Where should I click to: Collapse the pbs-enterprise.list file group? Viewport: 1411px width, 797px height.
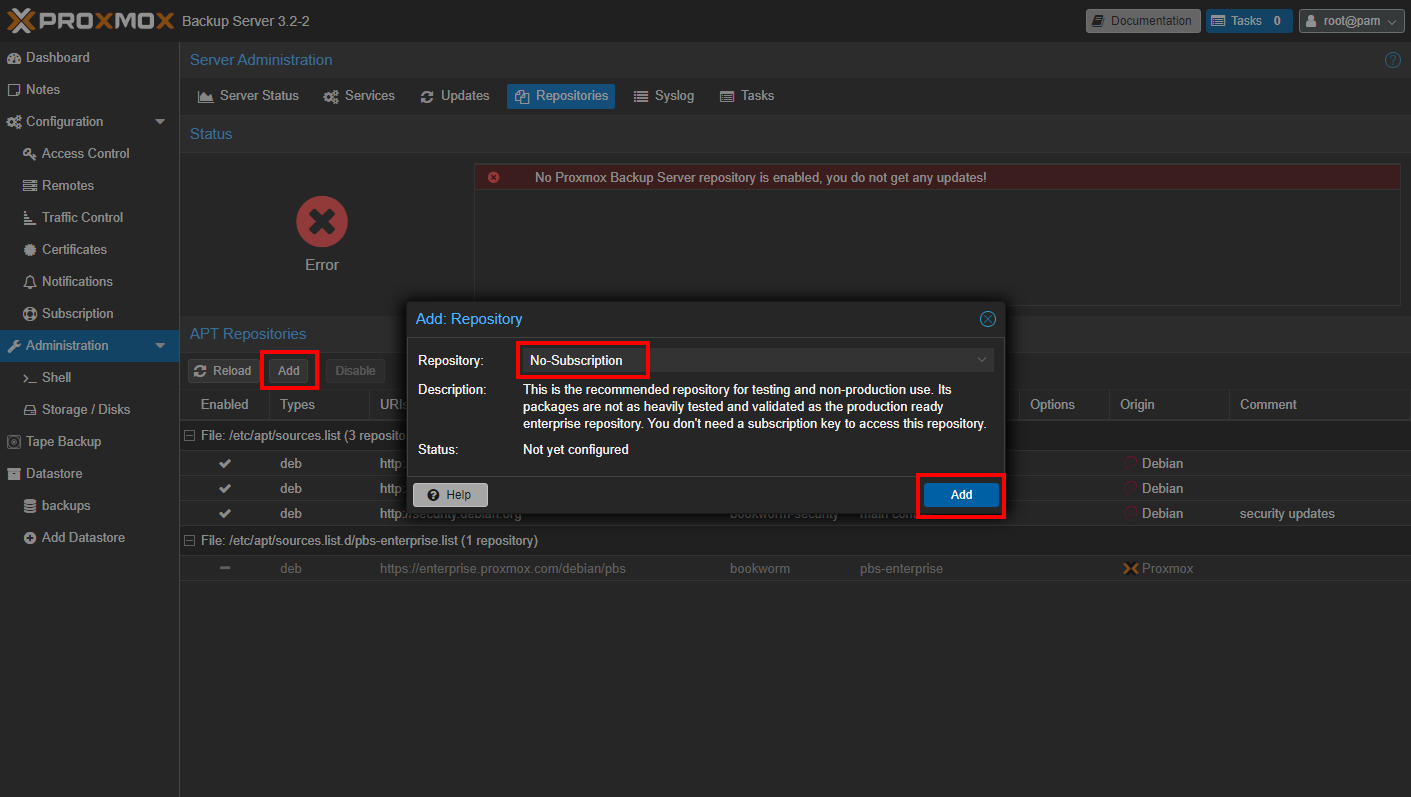pos(189,541)
